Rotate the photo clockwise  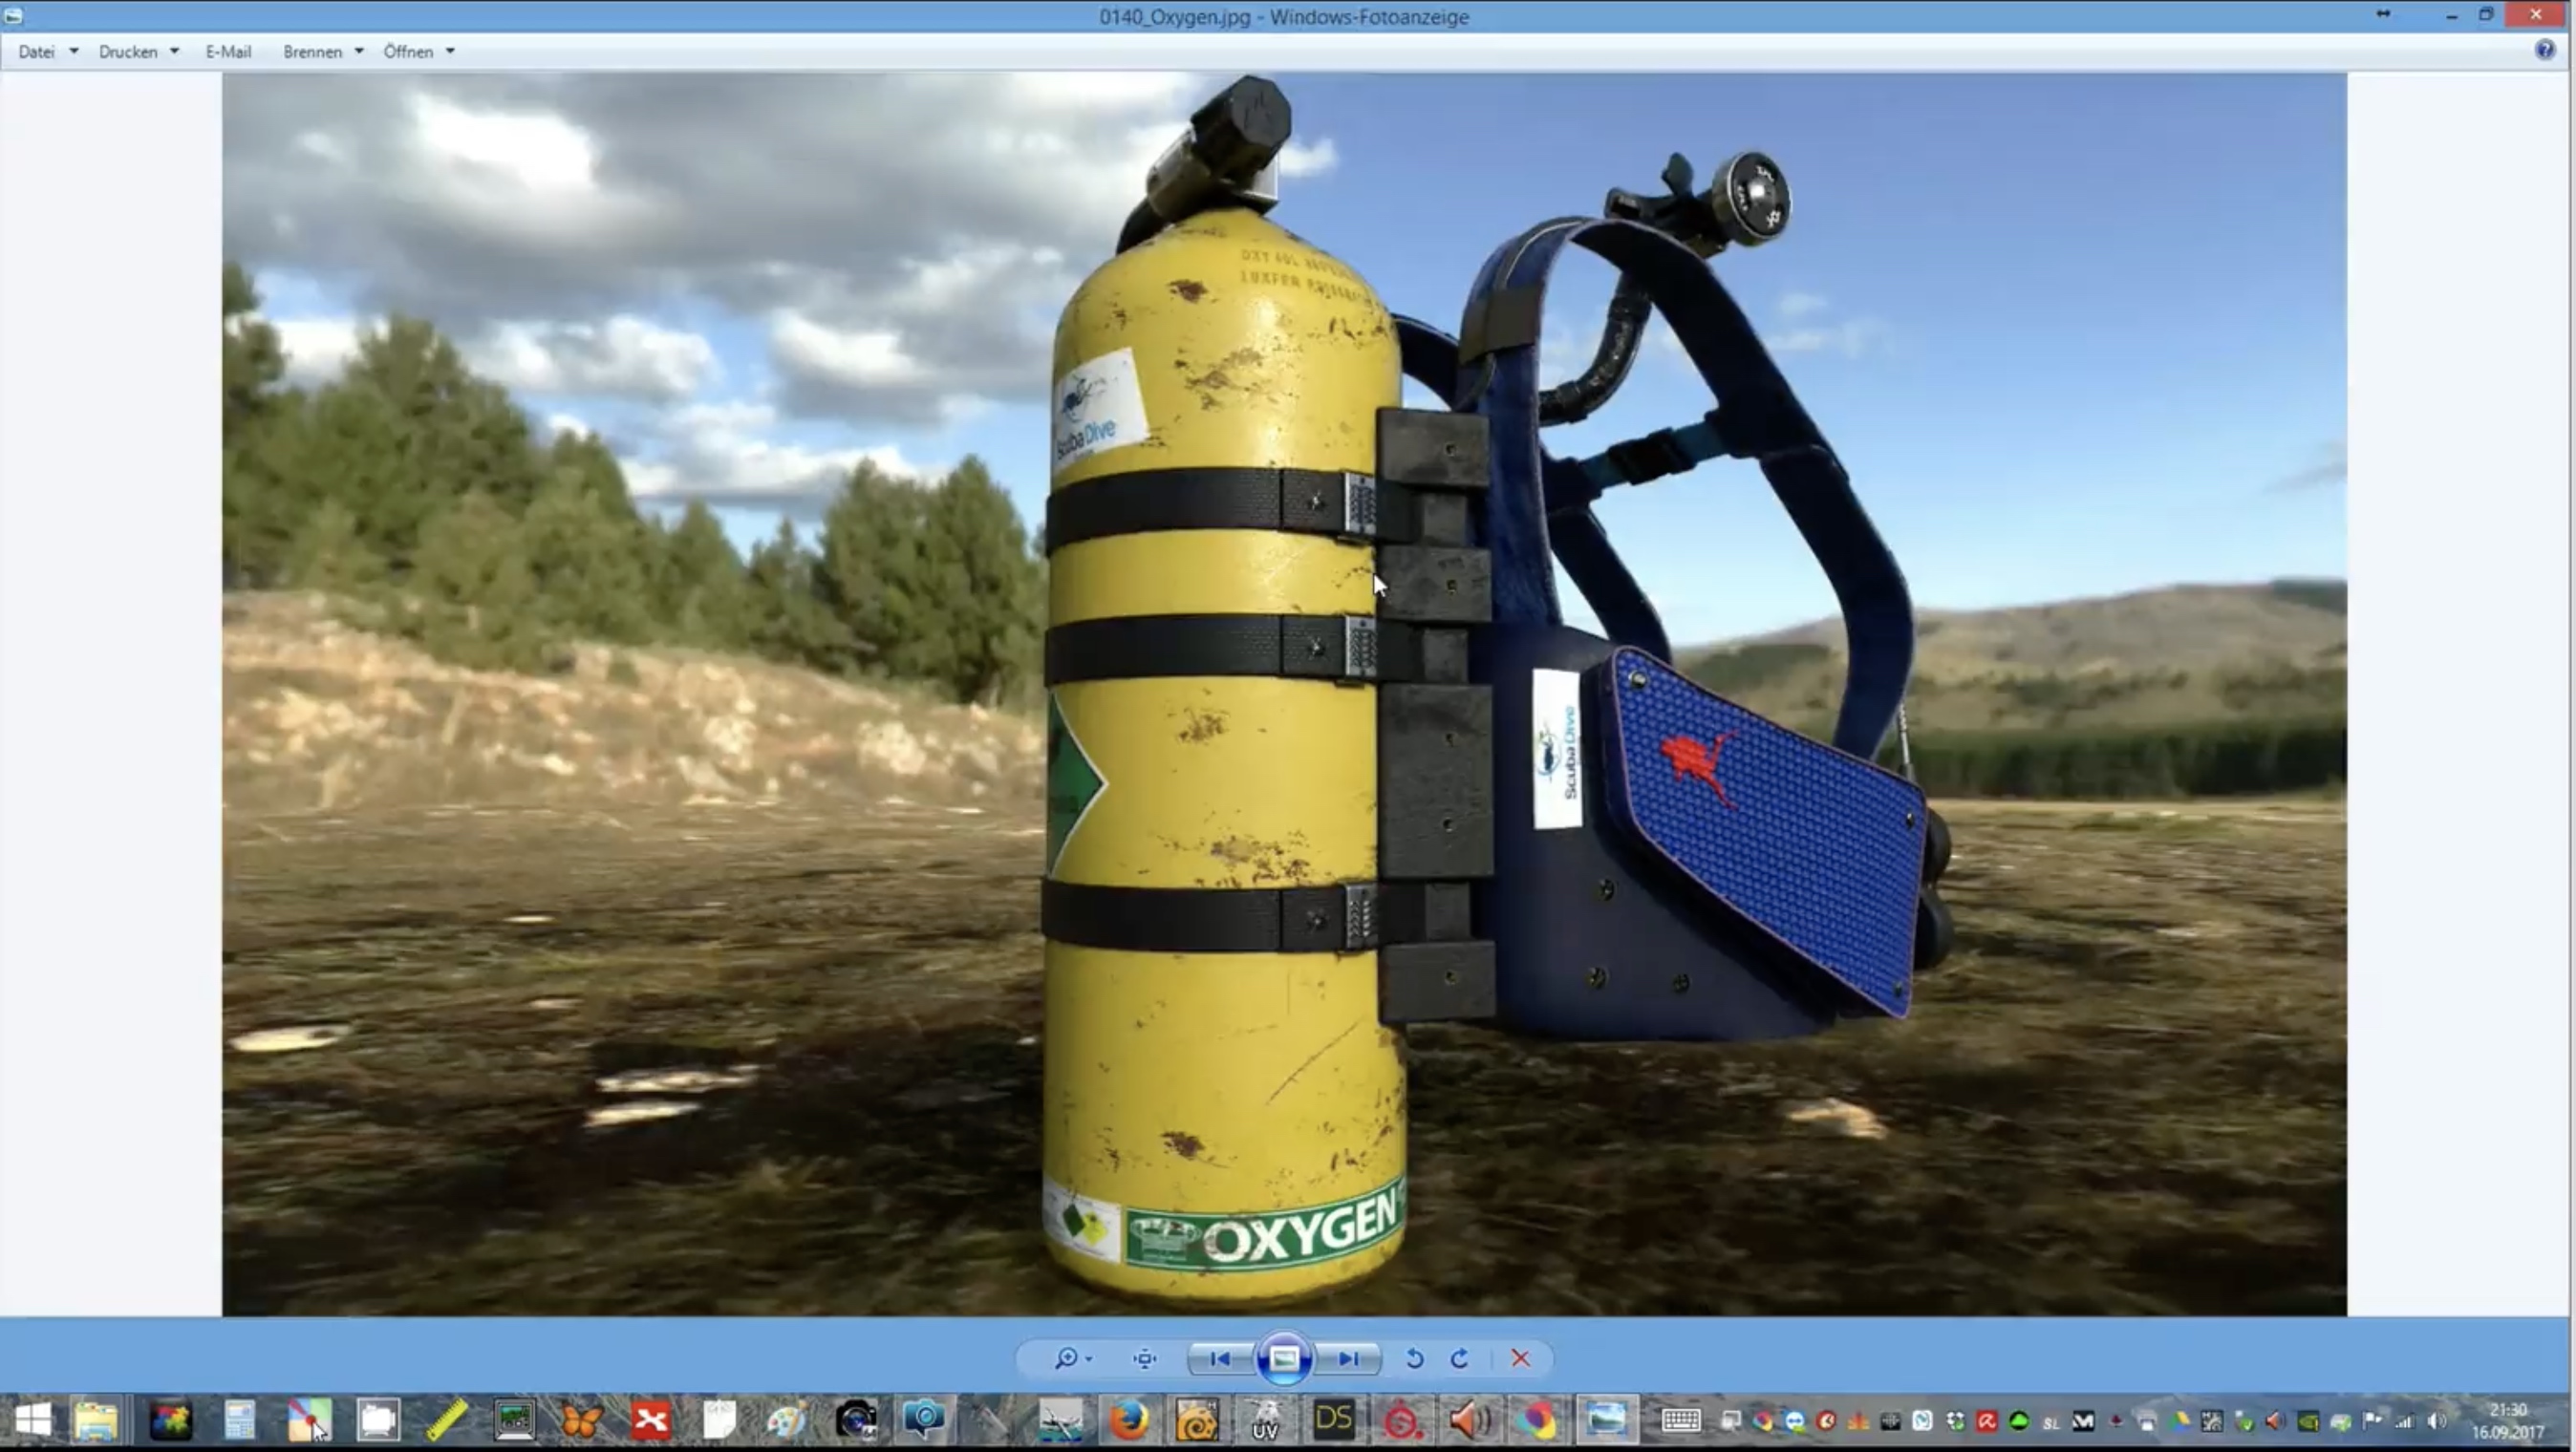click(1459, 1358)
